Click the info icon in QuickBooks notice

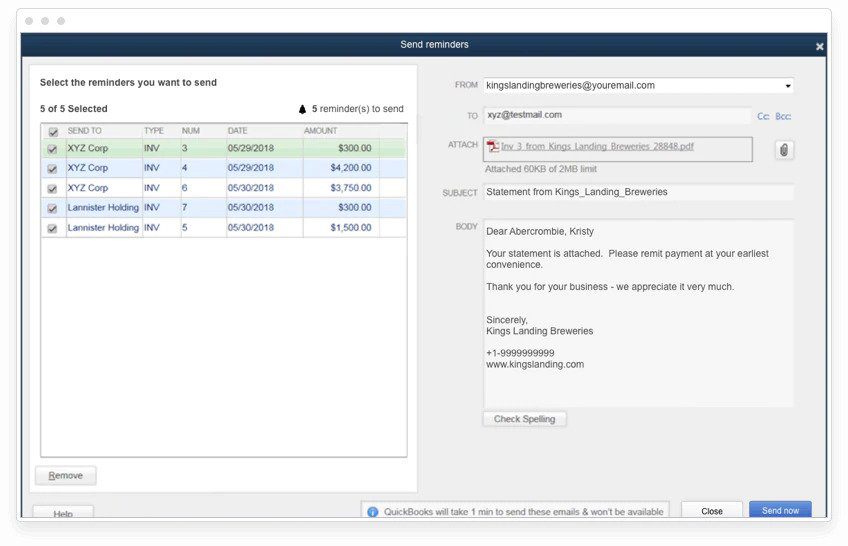coord(372,511)
